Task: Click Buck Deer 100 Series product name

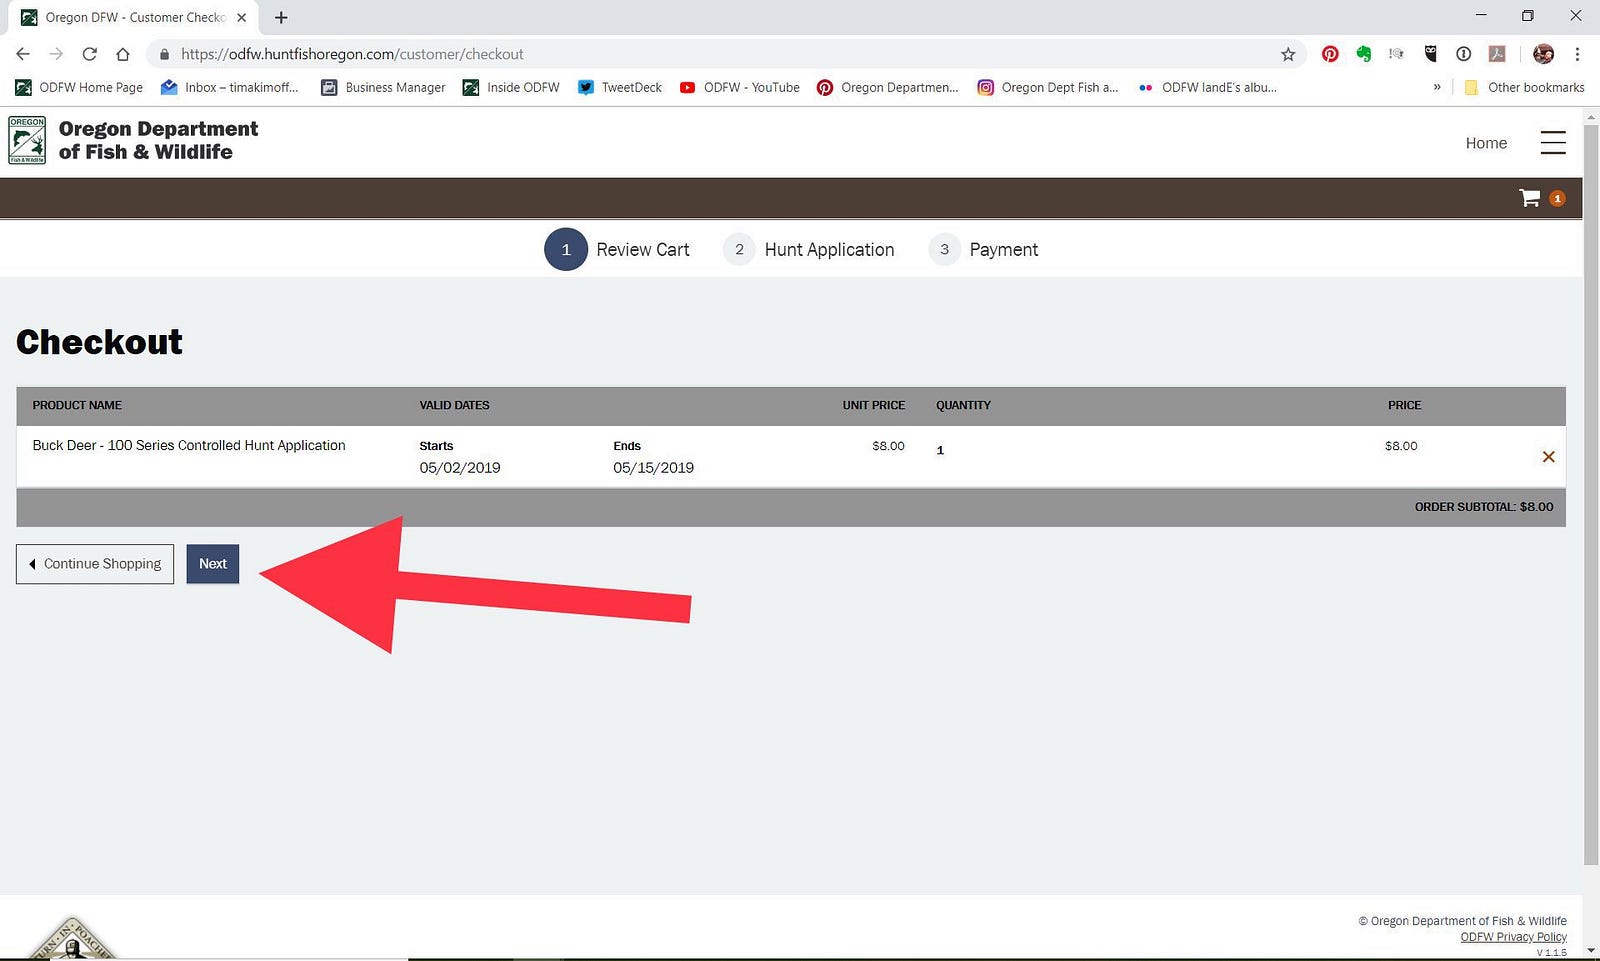Action: coord(189,445)
